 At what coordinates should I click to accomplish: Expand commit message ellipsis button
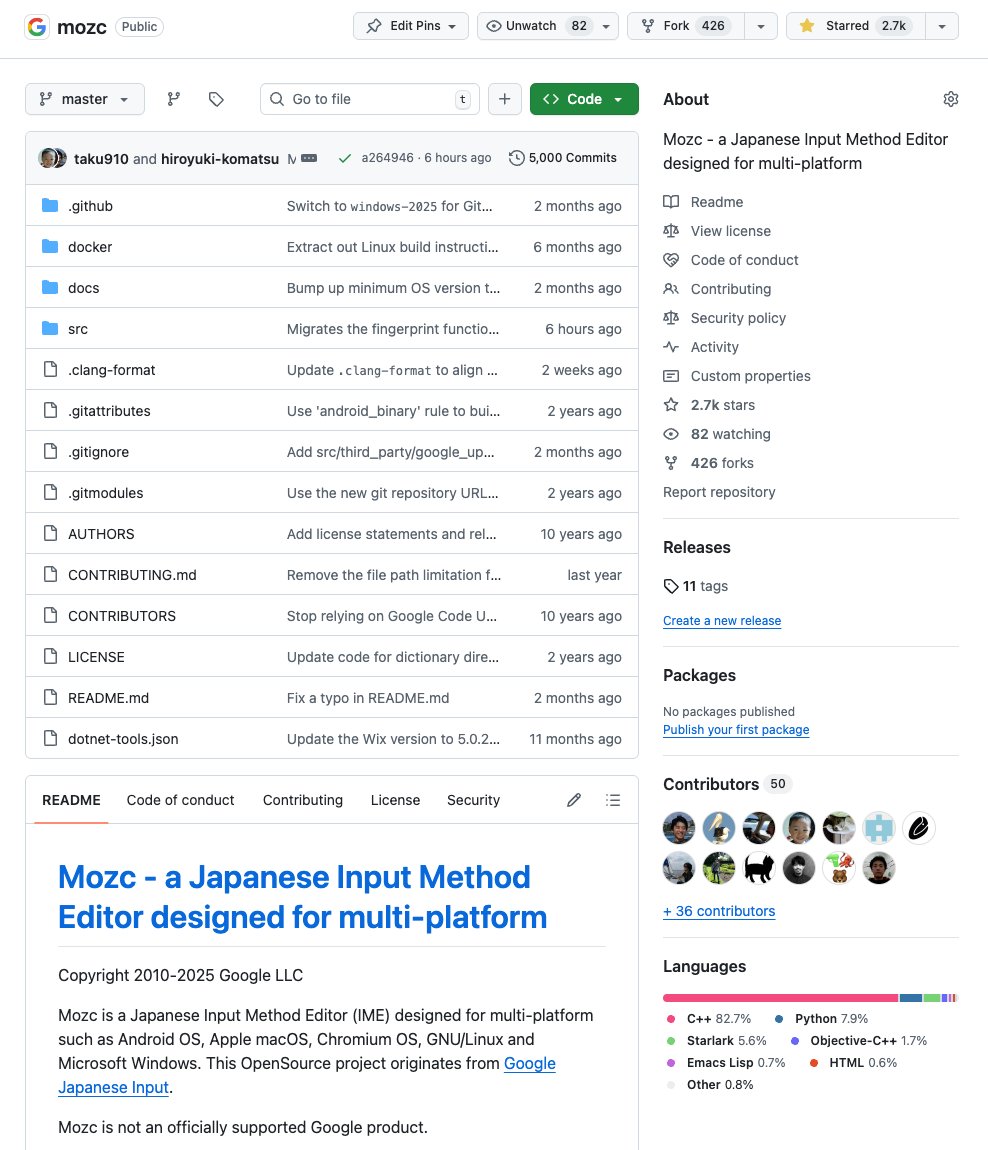310,158
